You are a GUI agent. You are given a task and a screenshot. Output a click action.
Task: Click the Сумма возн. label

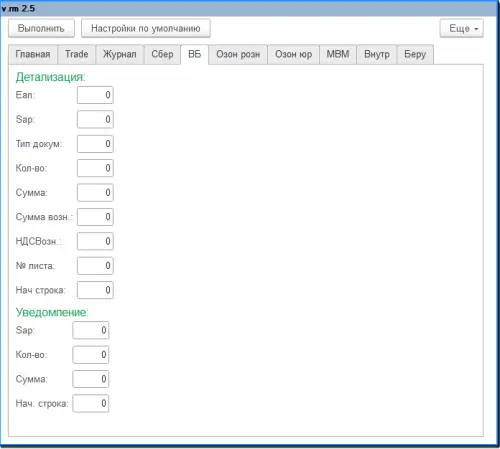(44, 217)
